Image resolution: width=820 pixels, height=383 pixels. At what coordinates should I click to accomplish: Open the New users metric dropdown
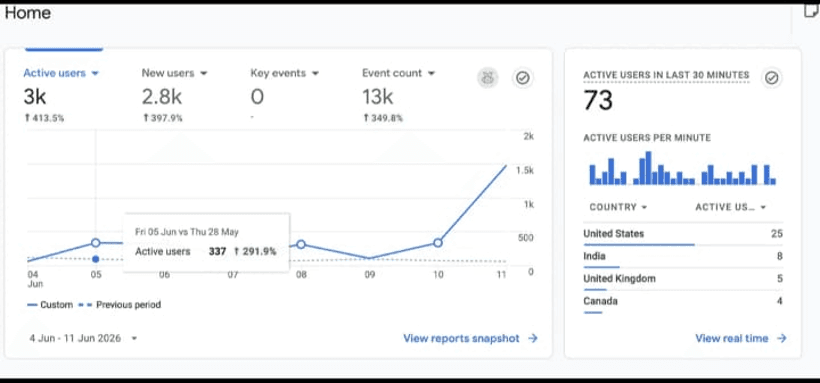[x=174, y=73]
